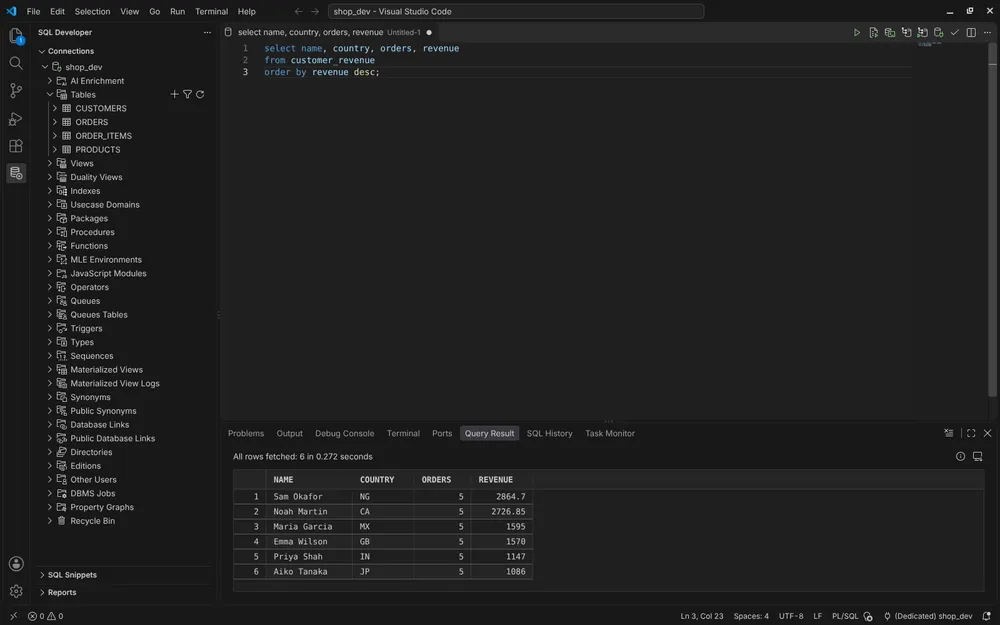Screen dimensions: 1000x625
Task: Open result in new window icon
Action: (x=978, y=457)
